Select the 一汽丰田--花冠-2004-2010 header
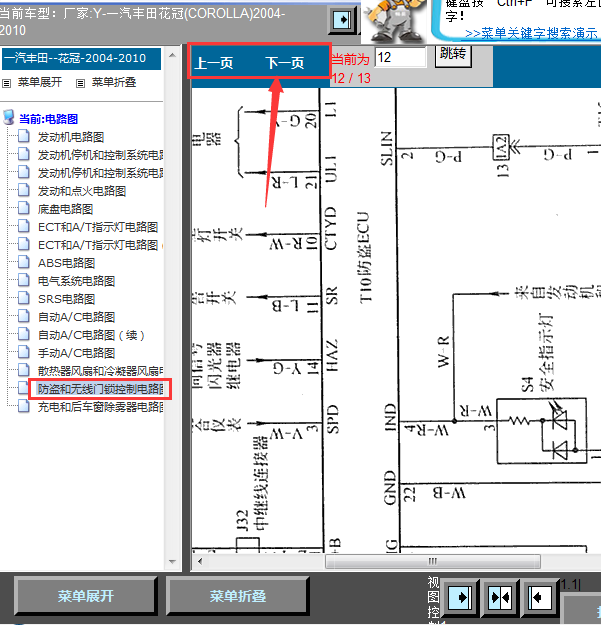Image resolution: width=601 pixels, height=625 pixels. point(81,58)
